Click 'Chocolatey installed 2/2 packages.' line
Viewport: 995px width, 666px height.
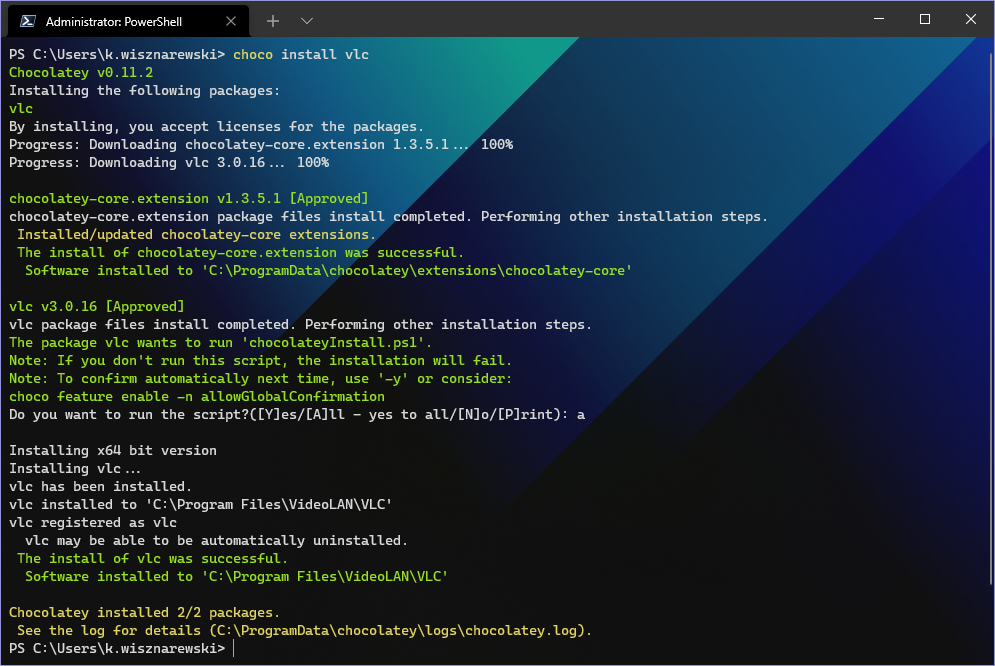(145, 613)
